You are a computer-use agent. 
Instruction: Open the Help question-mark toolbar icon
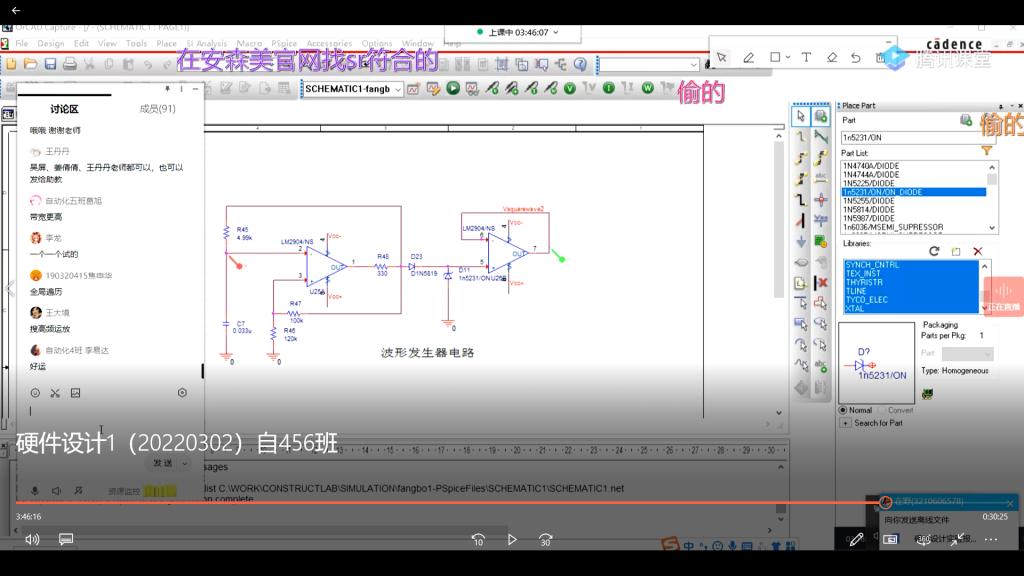click(x=581, y=64)
